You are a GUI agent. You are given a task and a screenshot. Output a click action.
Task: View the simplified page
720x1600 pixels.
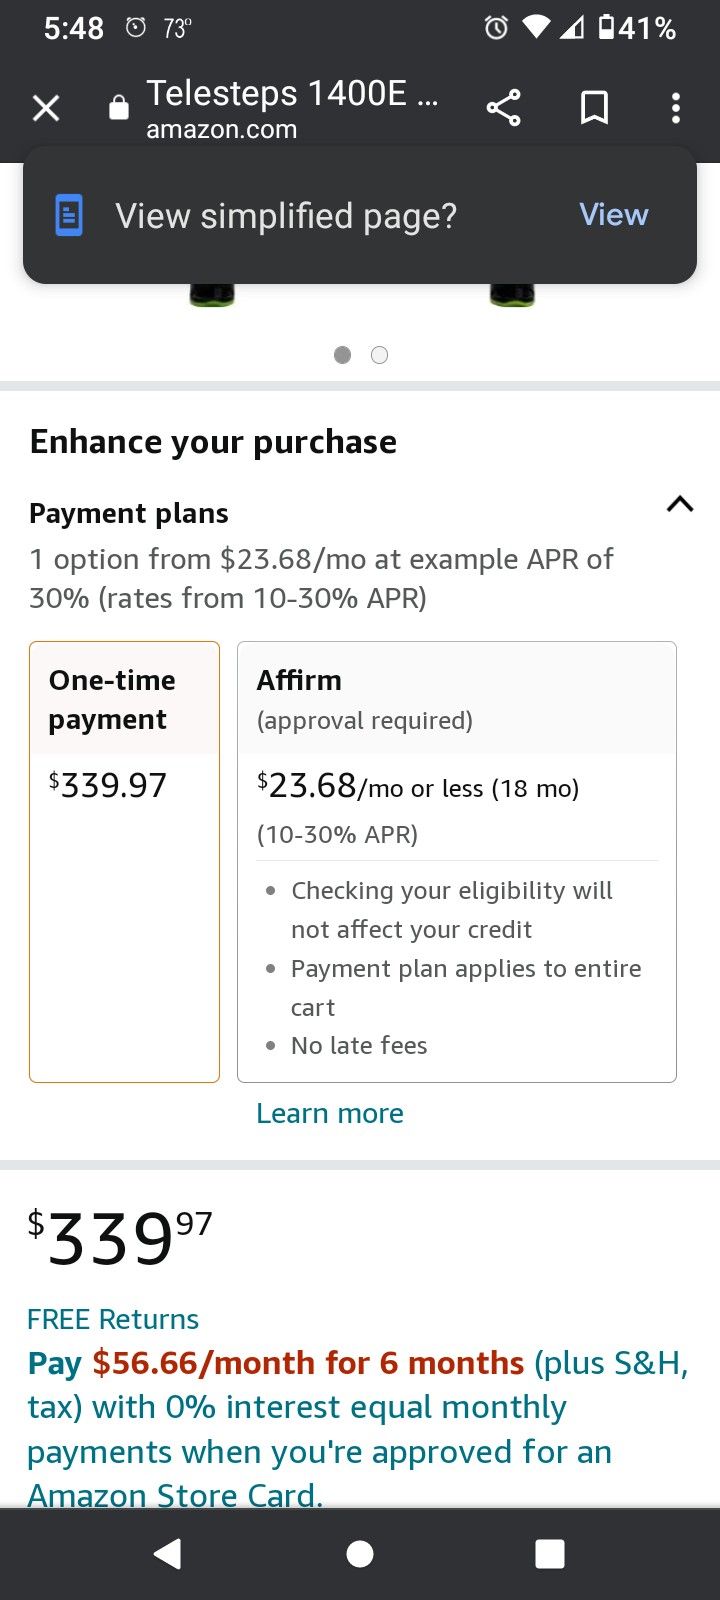(613, 215)
